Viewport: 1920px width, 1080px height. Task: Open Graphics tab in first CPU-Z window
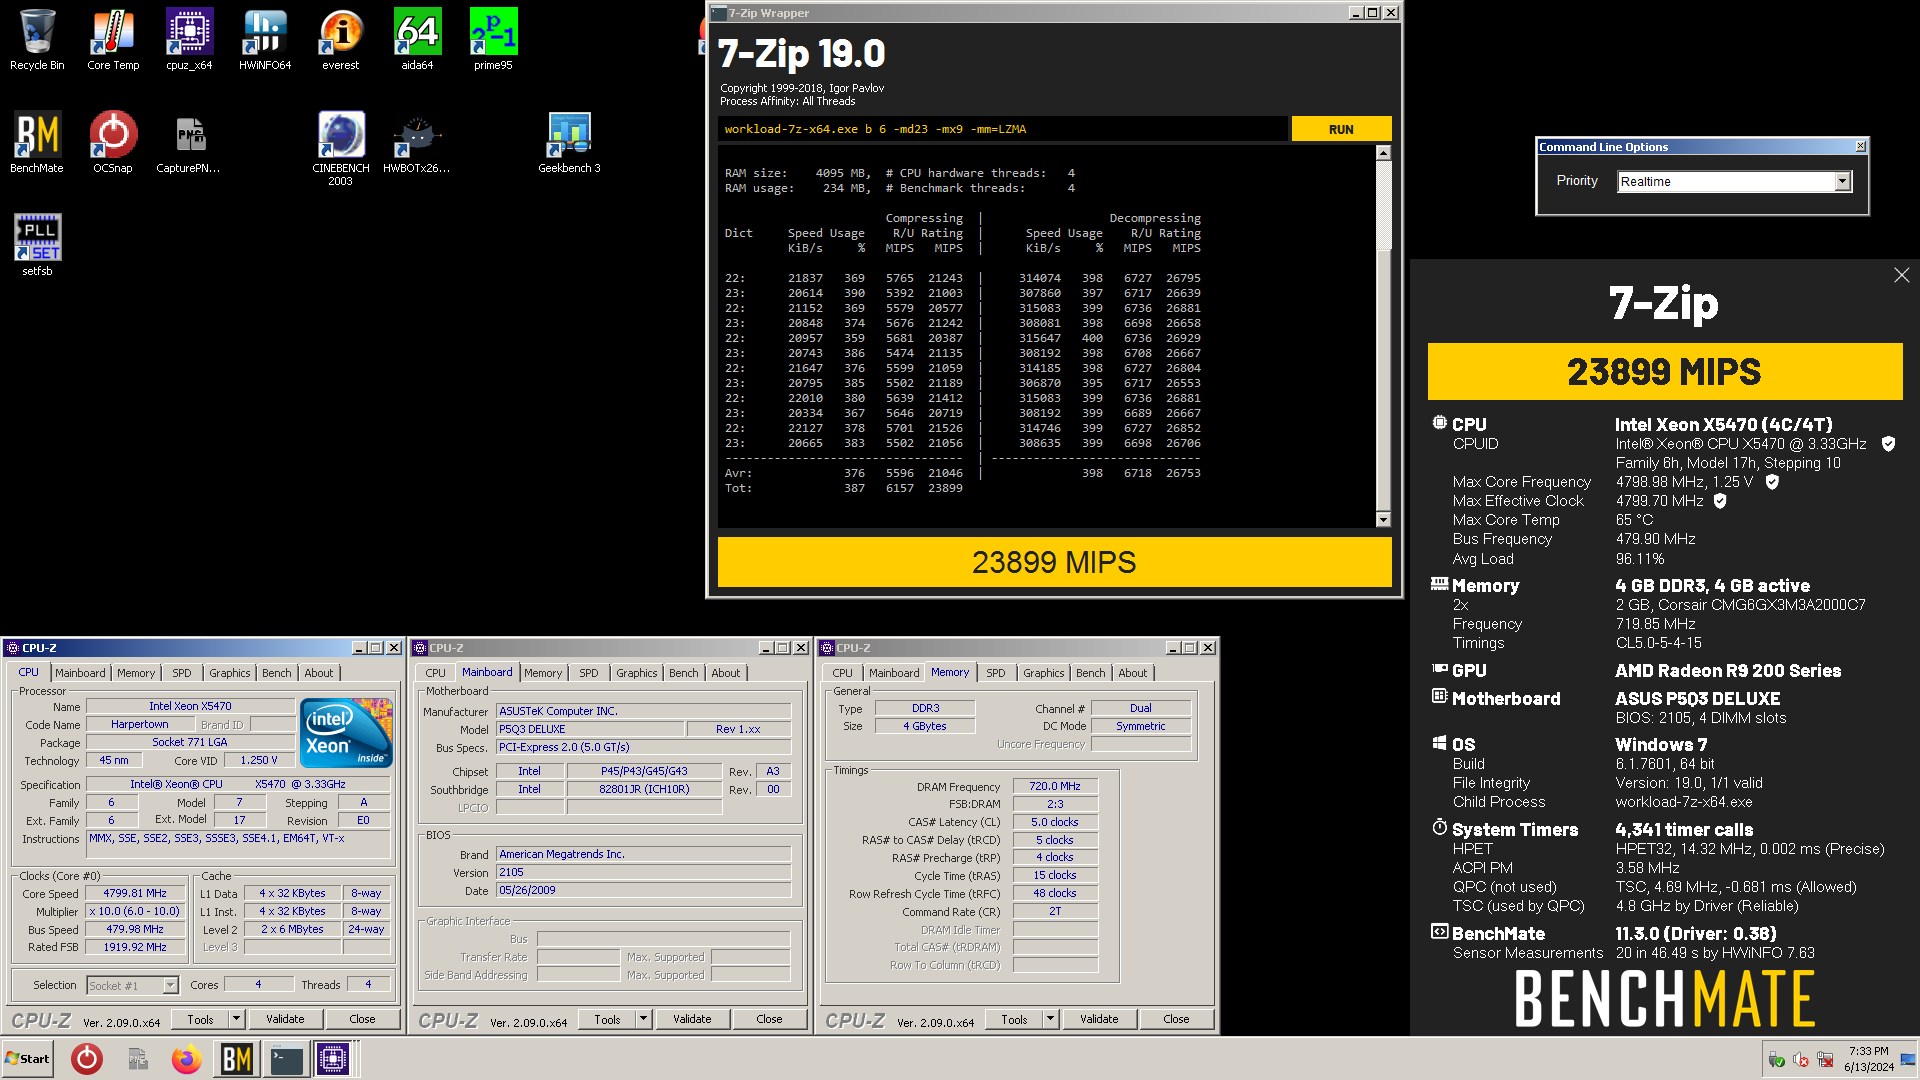click(229, 673)
